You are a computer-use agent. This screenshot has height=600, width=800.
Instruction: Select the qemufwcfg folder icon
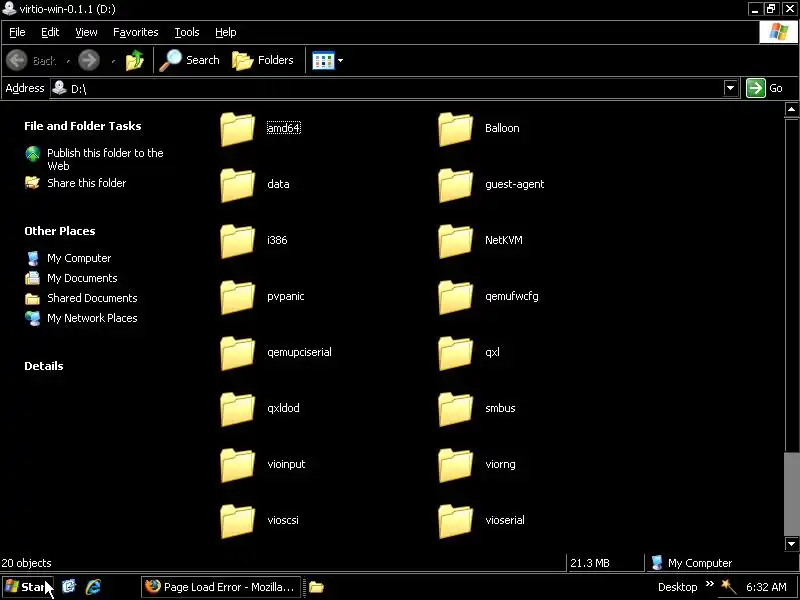click(x=455, y=297)
